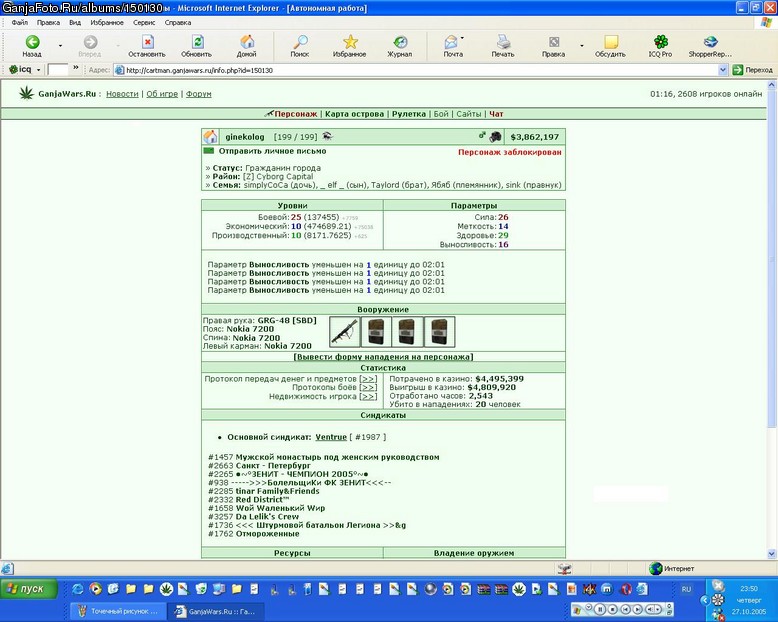Viewport: 778px width, 622px height.
Task: Click the Печать printer icon
Action: (x=503, y=46)
